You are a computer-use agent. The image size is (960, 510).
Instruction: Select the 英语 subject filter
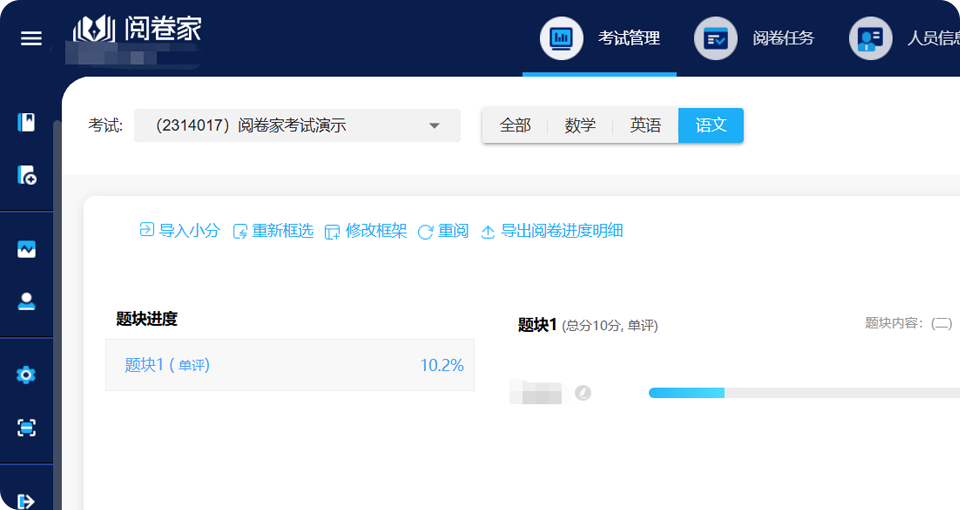coord(645,126)
